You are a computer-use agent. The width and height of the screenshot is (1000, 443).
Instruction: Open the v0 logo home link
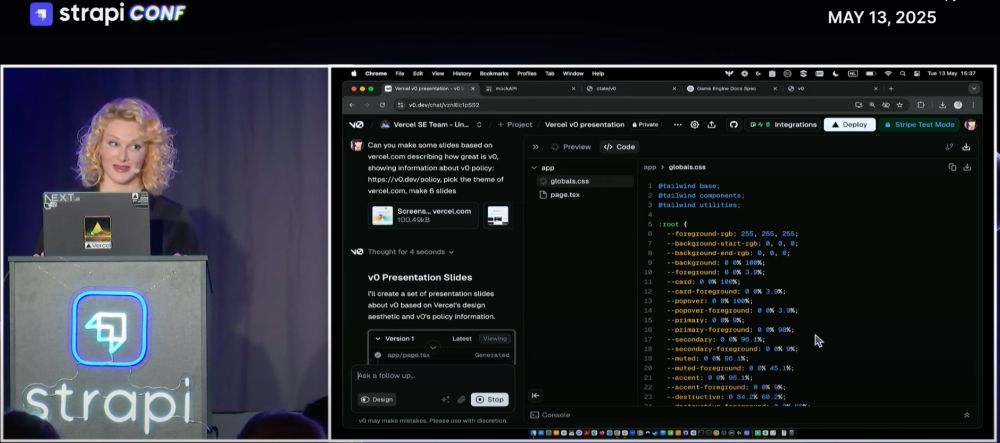(356, 125)
